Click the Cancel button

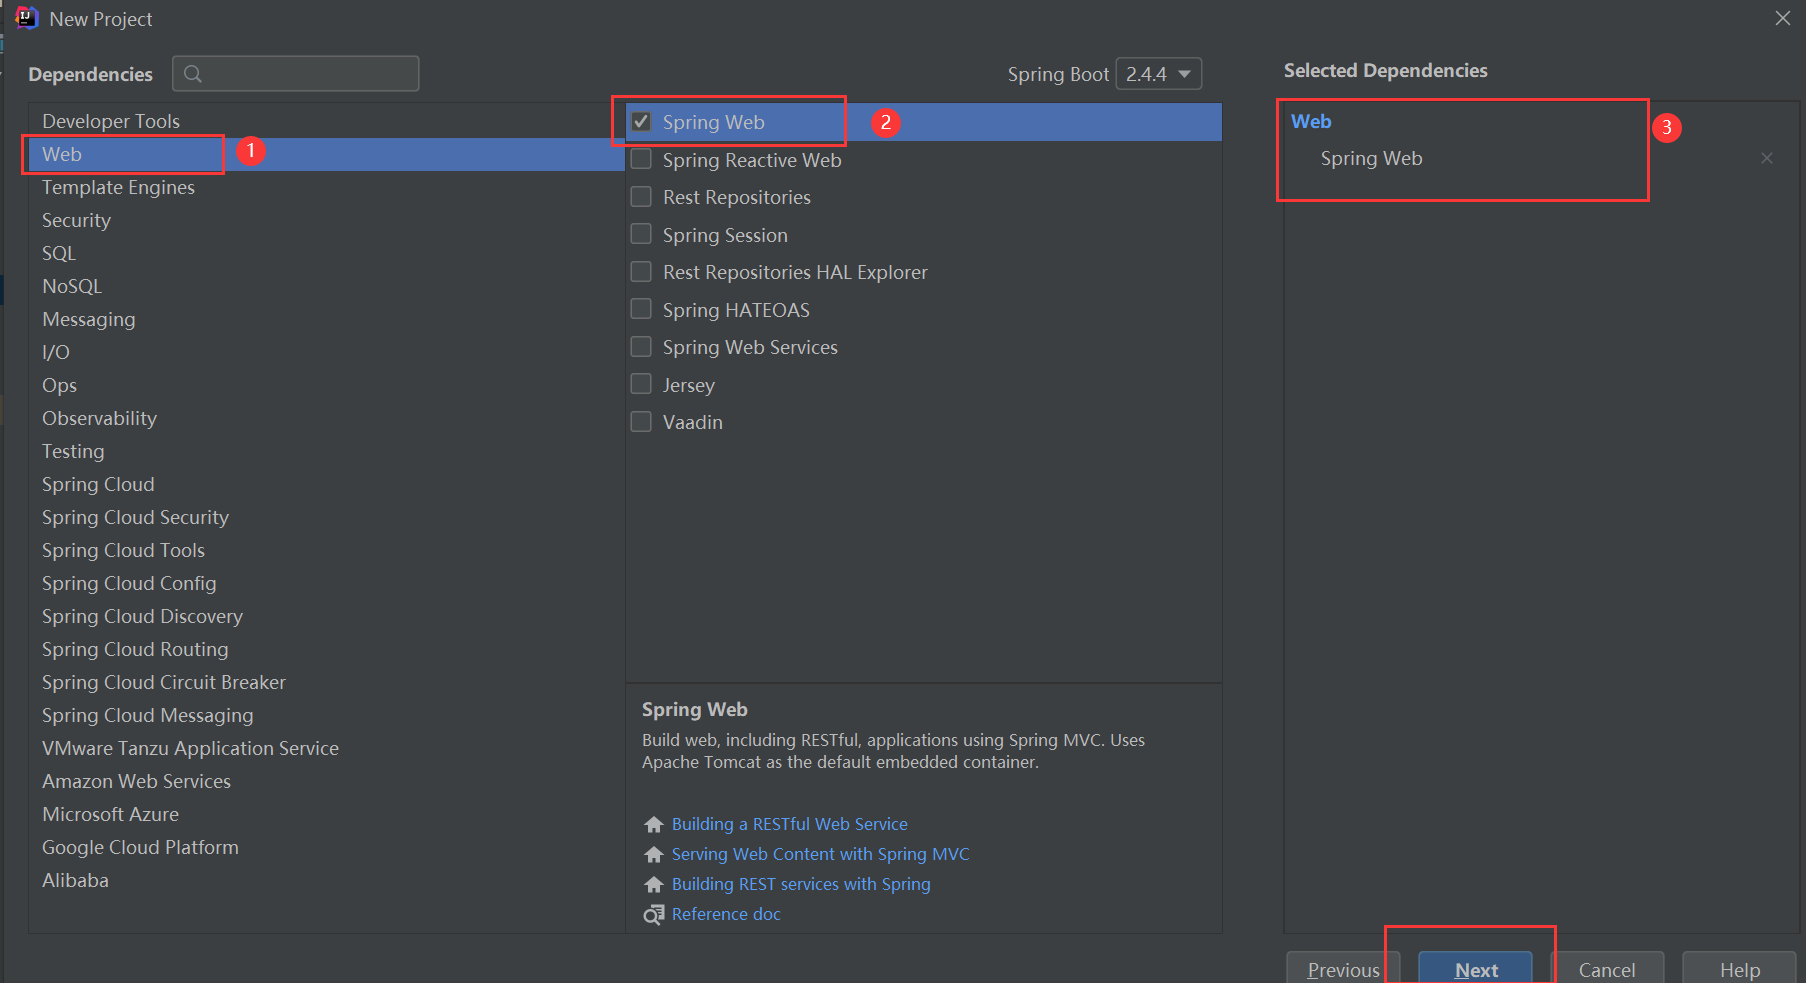point(1607,968)
